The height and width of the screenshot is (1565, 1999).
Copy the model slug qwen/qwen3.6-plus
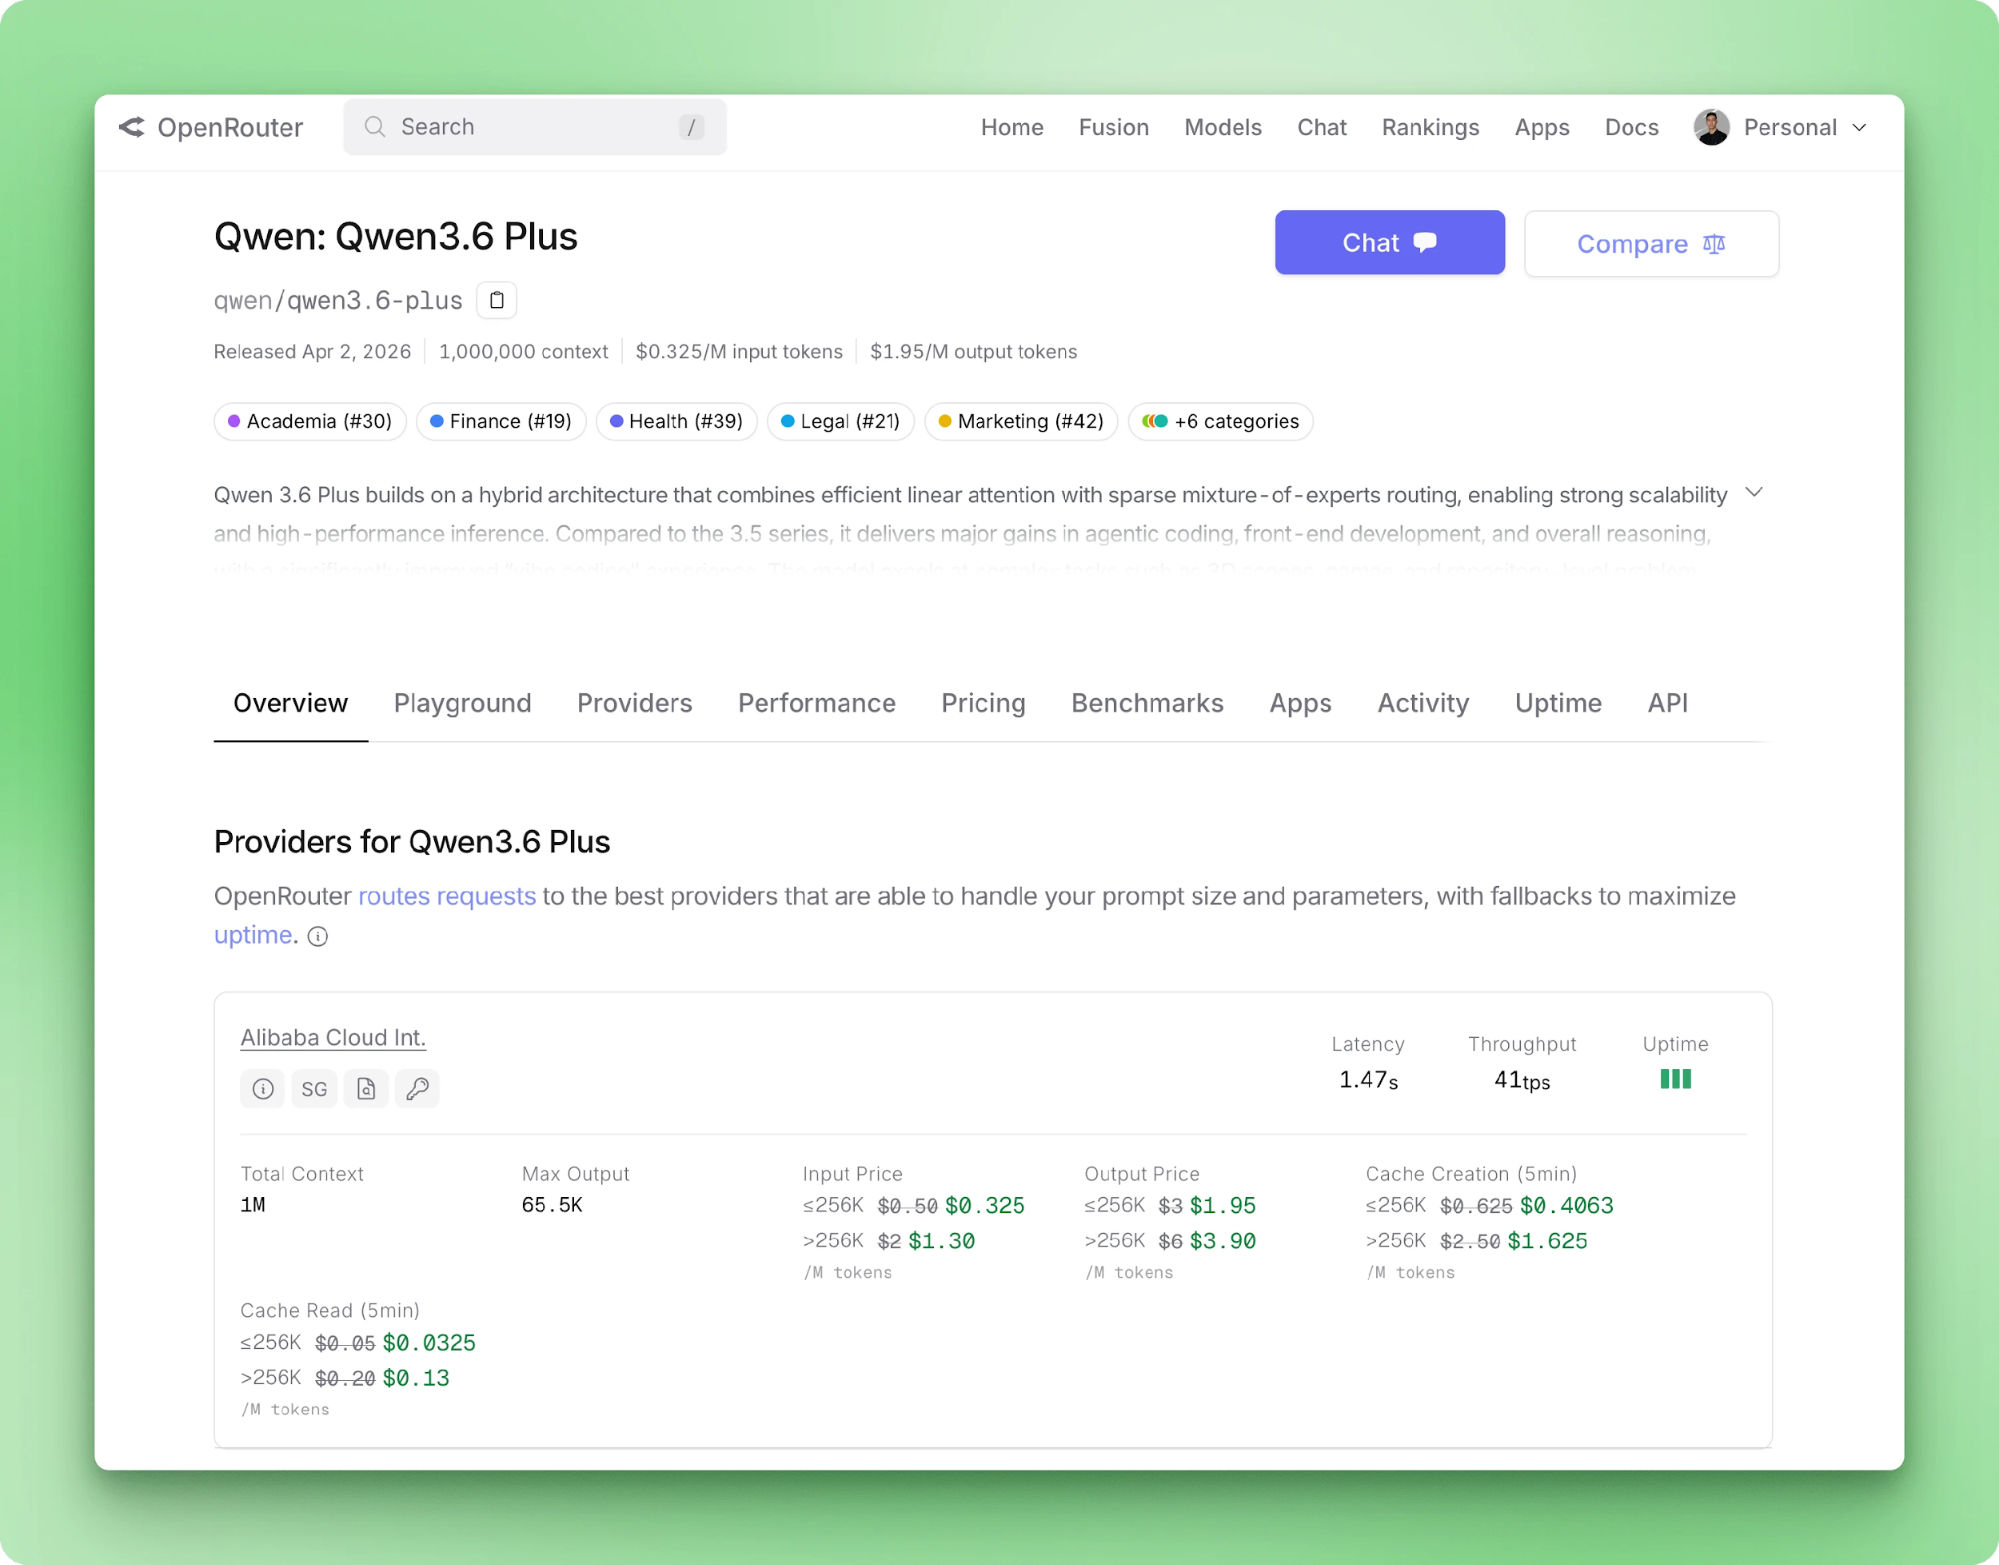(x=496, y=300)
